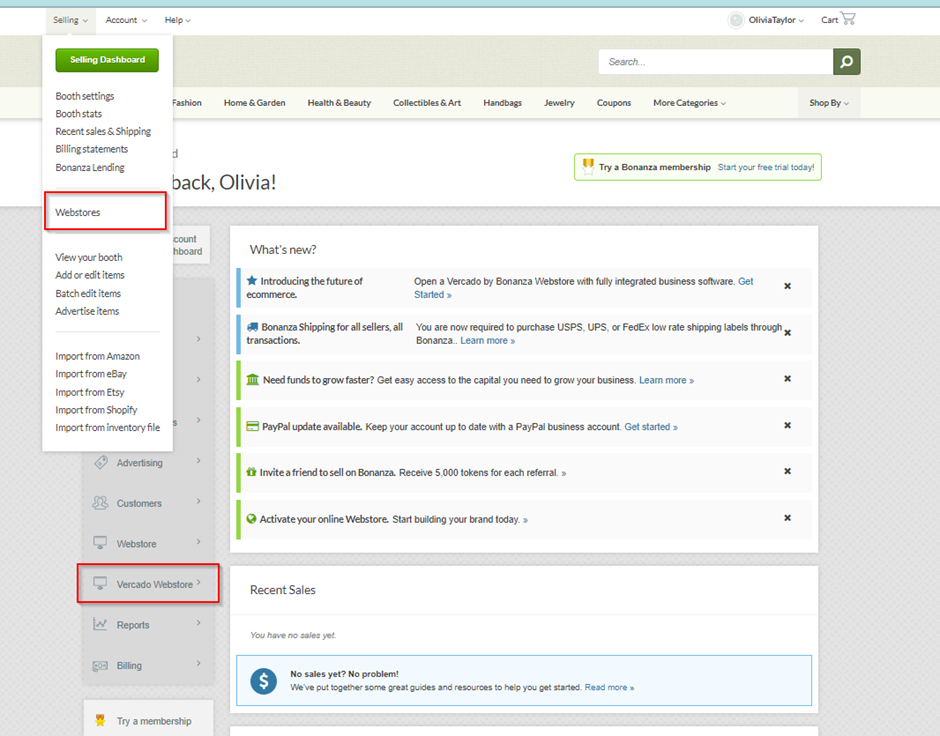The width and height of the screenshot is (940, 736).
Task: Click the membership banner ribbon icon
Action: tap(588, 167)
